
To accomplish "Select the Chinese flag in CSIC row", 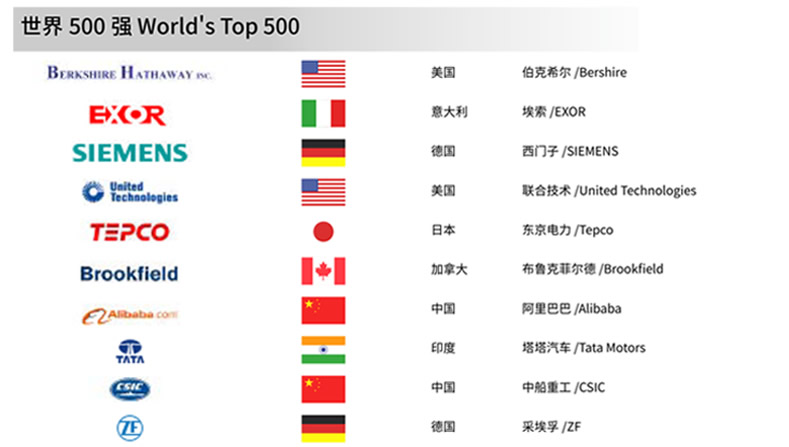I will [x=323, y=389].
